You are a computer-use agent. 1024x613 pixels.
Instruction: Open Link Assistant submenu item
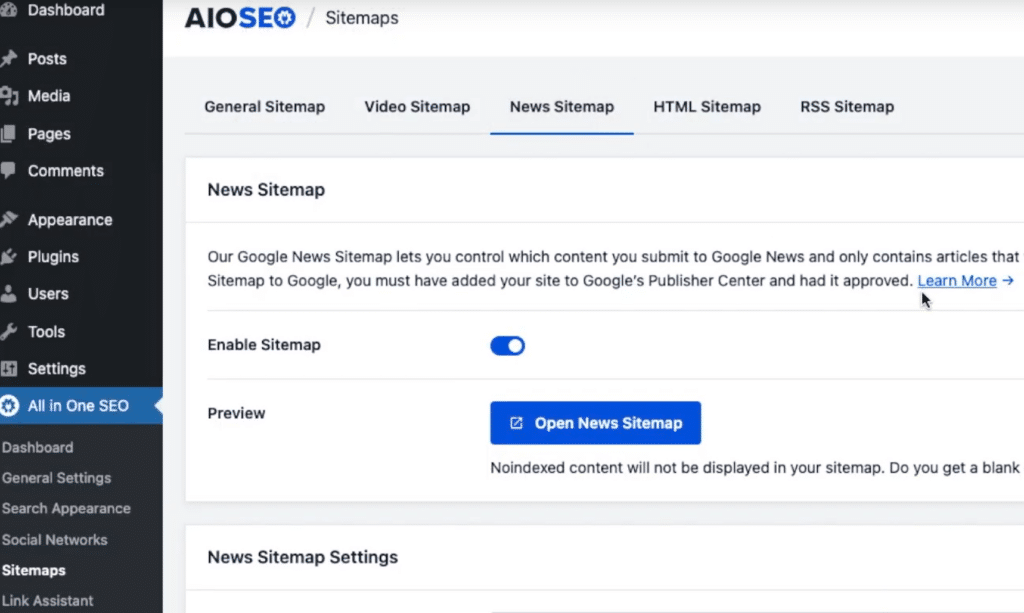coord(48,601)
